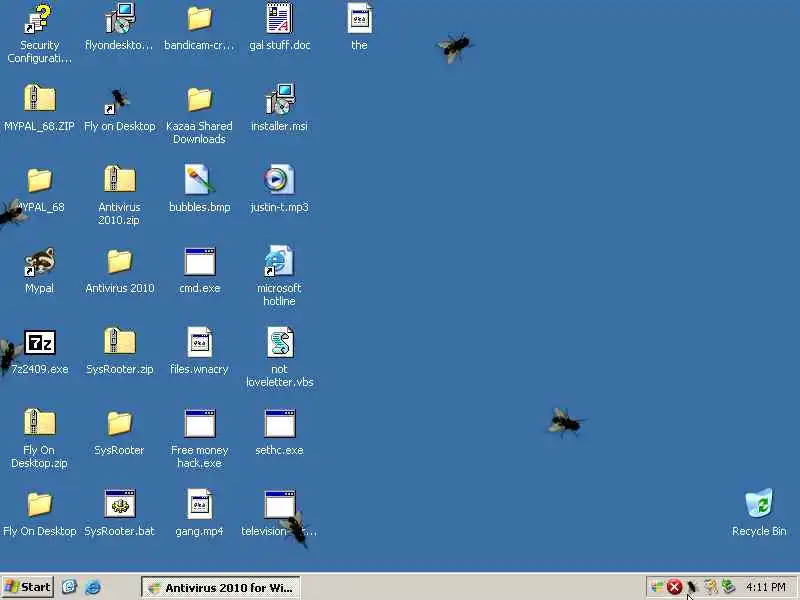
Task: Click the first quick launch icon beside Start
Action: click(69, 587)
